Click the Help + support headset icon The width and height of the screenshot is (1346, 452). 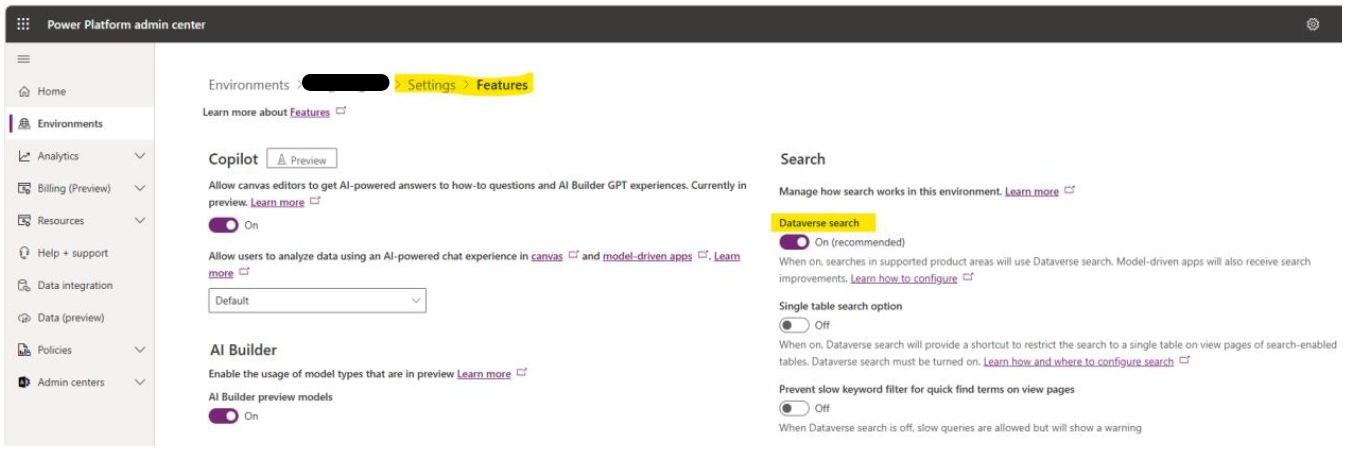(24, 253)
